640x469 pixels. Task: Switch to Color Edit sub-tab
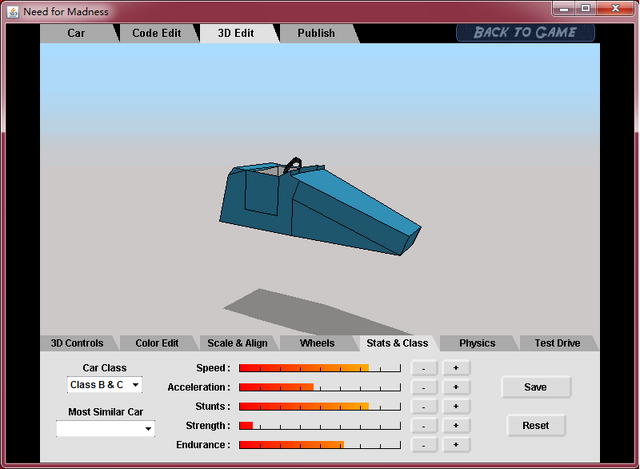[157, 343]
